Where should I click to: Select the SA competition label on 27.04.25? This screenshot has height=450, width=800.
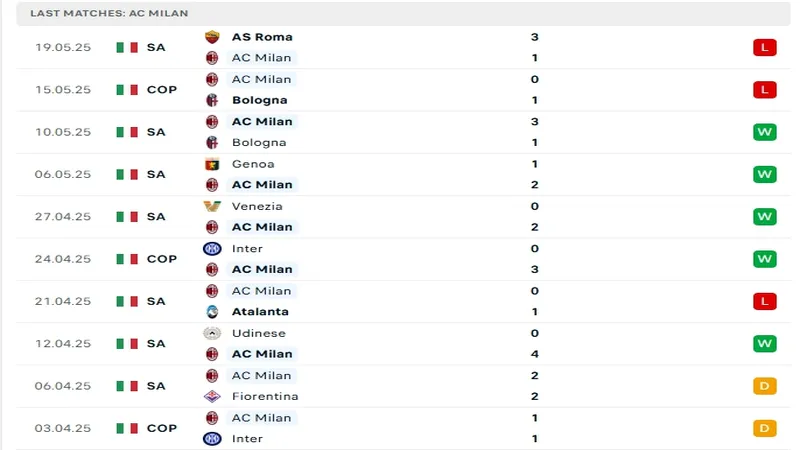(156, 217)
